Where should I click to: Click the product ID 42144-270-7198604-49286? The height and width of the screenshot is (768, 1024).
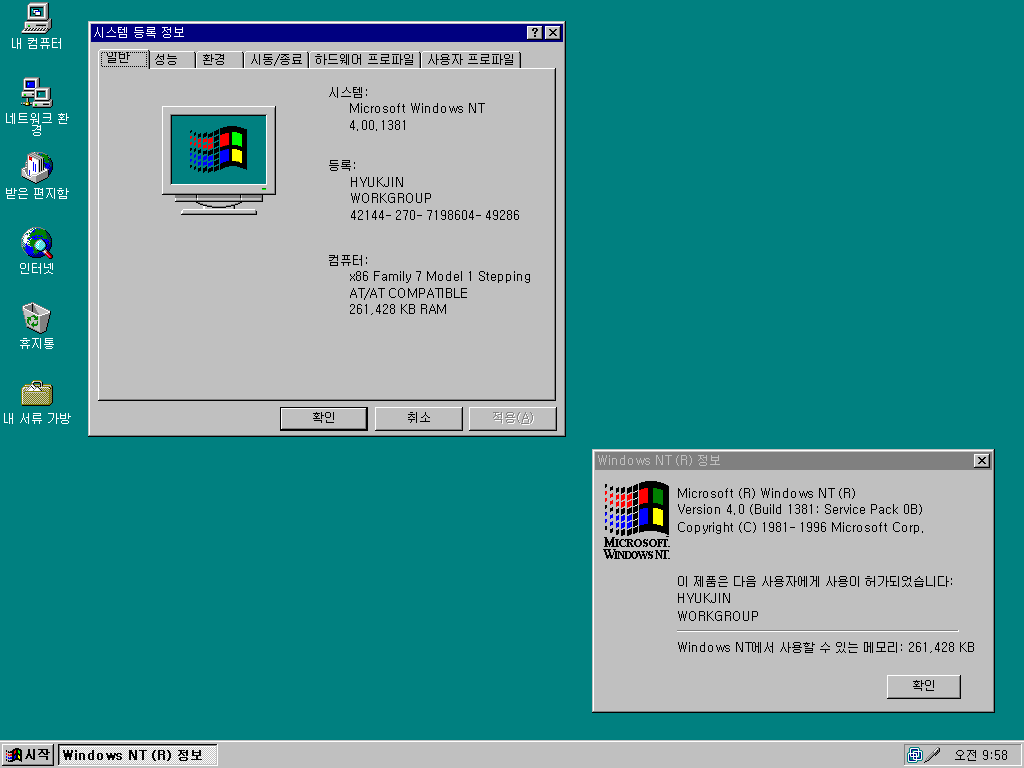click(x=435, y=216)
